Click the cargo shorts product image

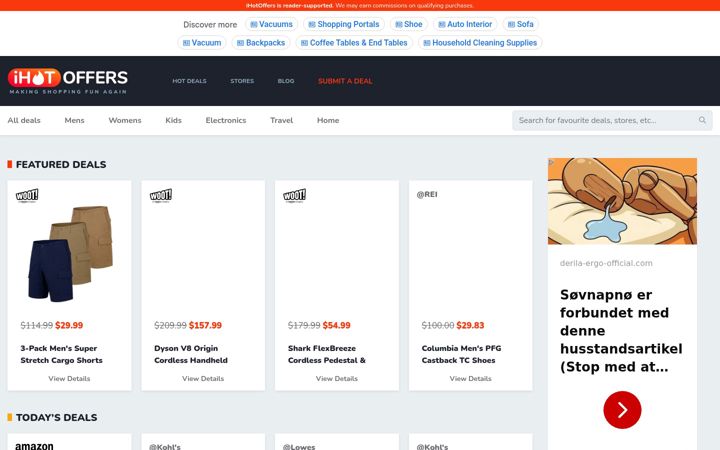coord(70,254)
